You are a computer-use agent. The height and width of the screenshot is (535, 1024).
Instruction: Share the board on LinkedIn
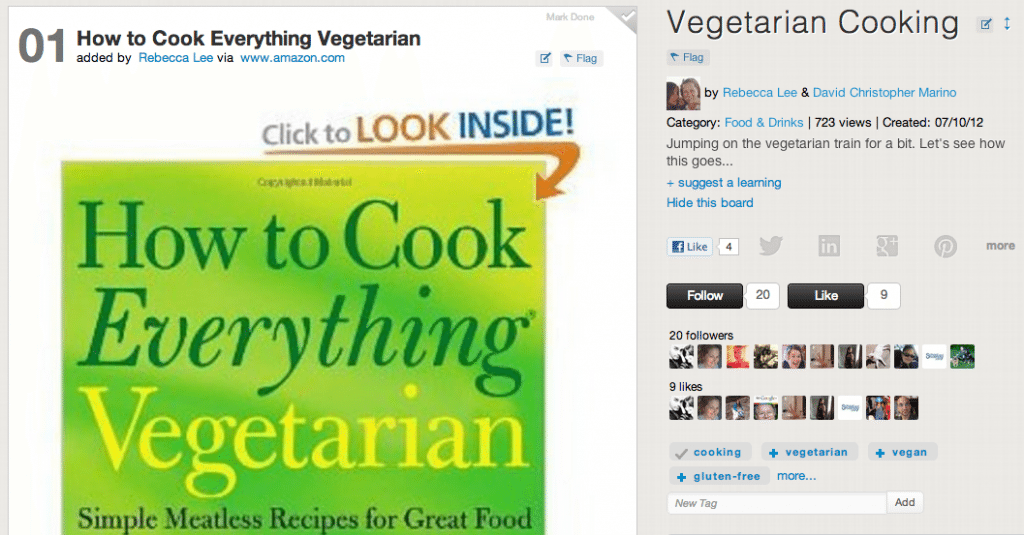829,246
